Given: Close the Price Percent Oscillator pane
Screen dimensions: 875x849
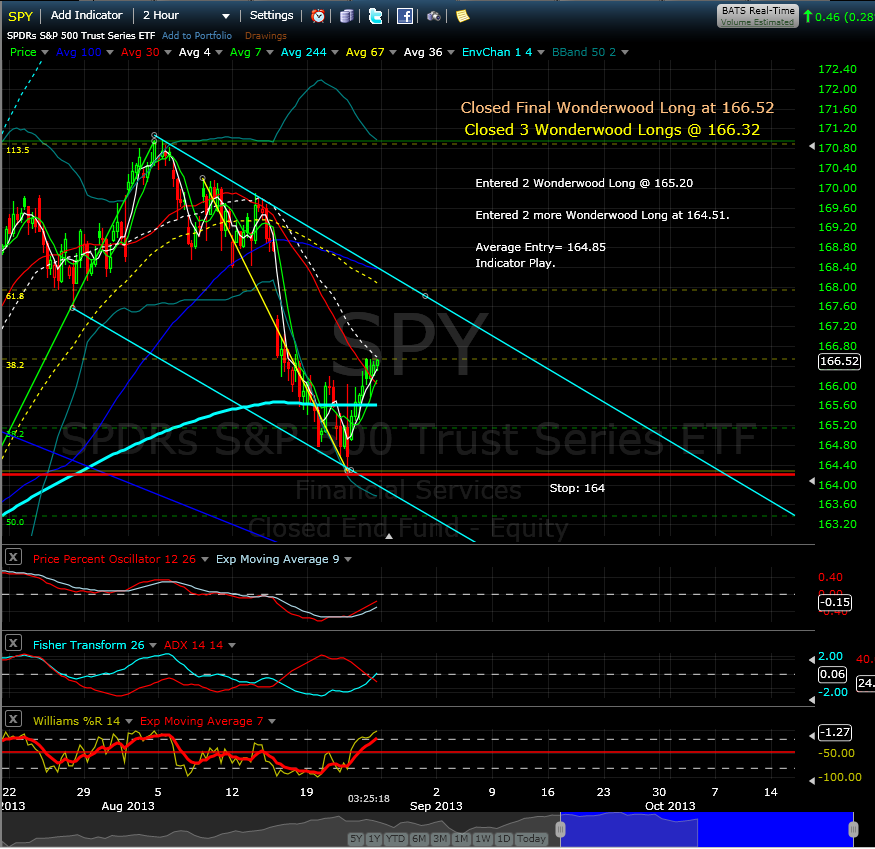Looking at the screenshot, I should pyautogui.click(x=13, y=557).
